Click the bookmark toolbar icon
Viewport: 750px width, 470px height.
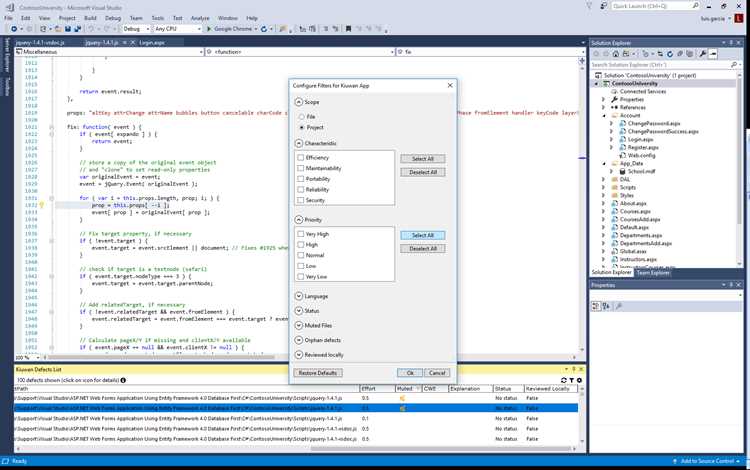pos(348,29)
